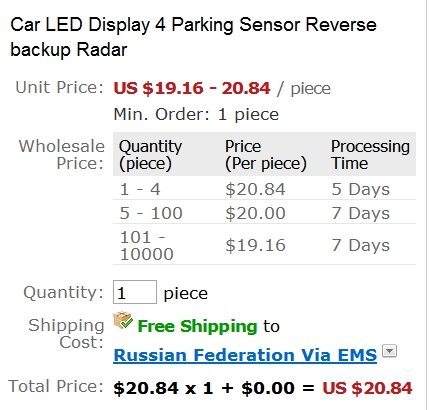Click the red US $20.84 total price

pos(367,388)
